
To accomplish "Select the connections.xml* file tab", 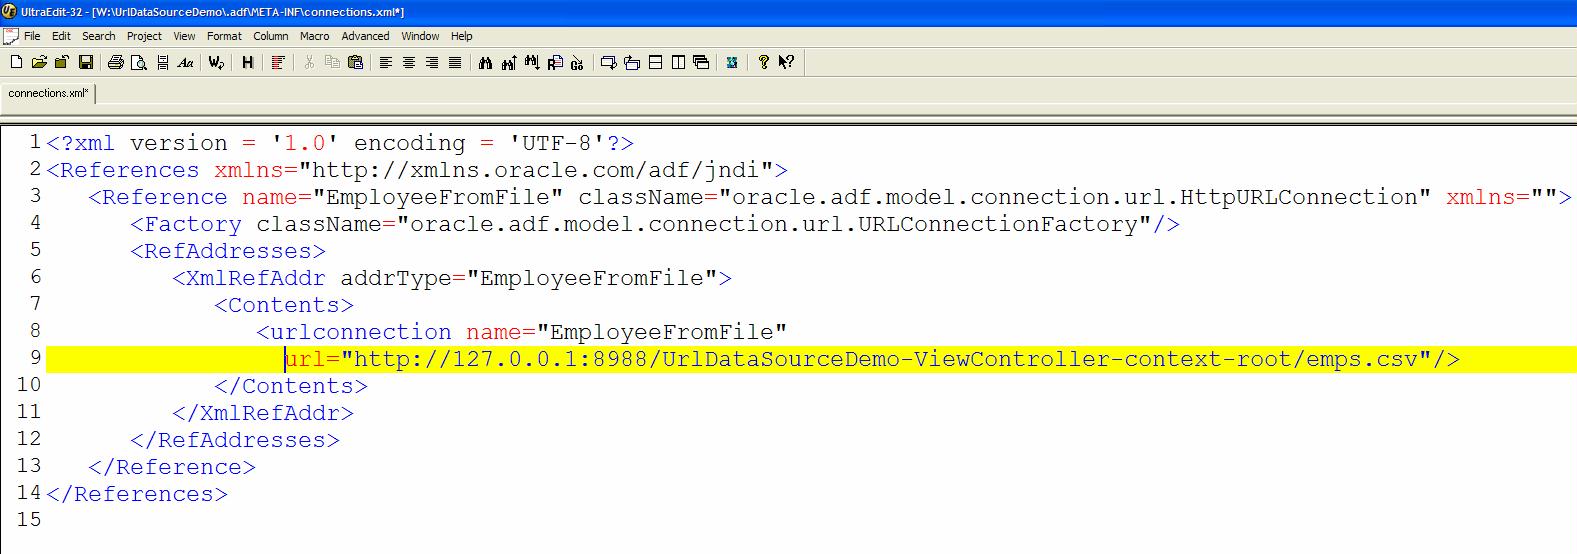I will [48, 93].
